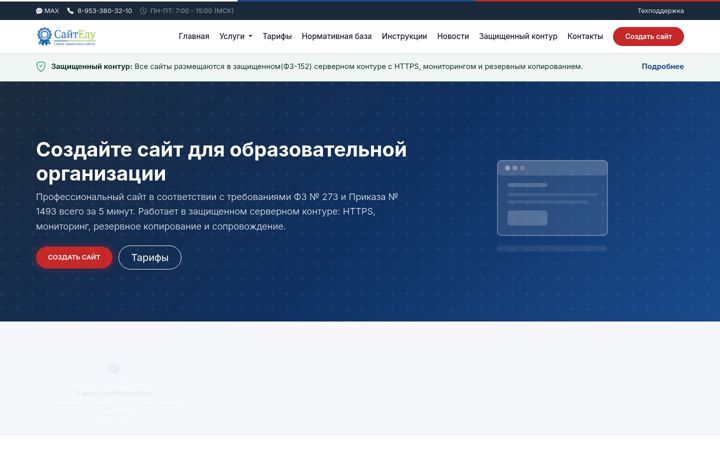Click the bold Защищенный контур: banner label
Image resolution: width=720 pixels, height=450 pixels.
coord(91,67)
